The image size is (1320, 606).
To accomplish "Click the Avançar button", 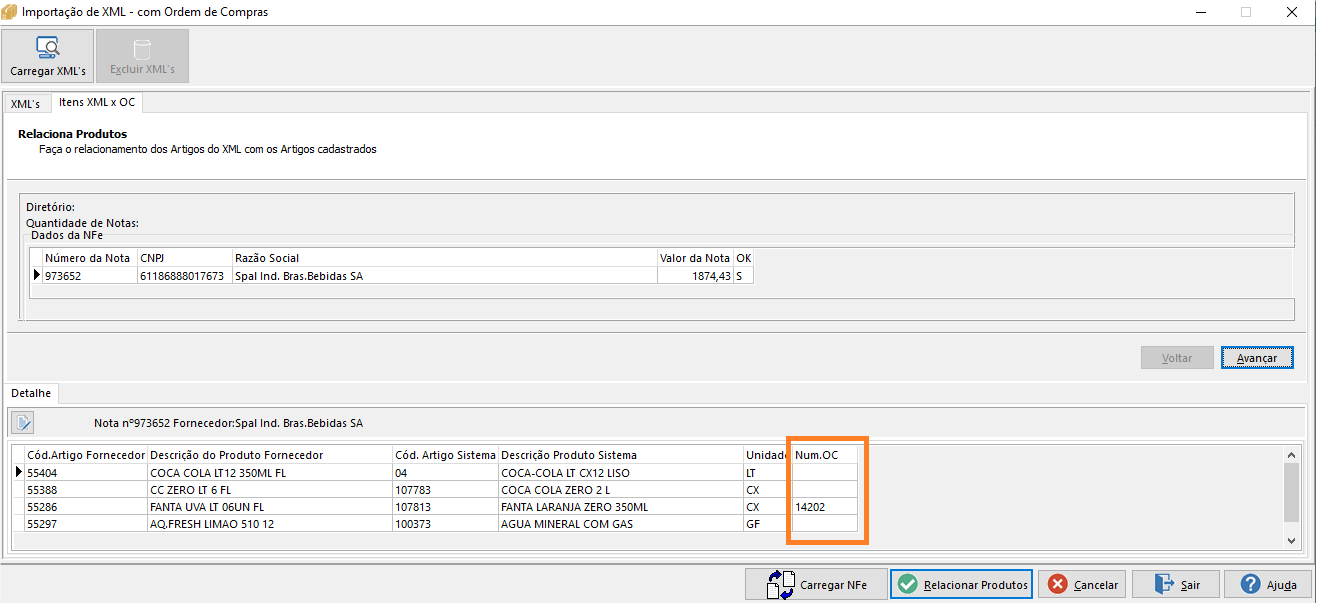I will (1257, 358).
